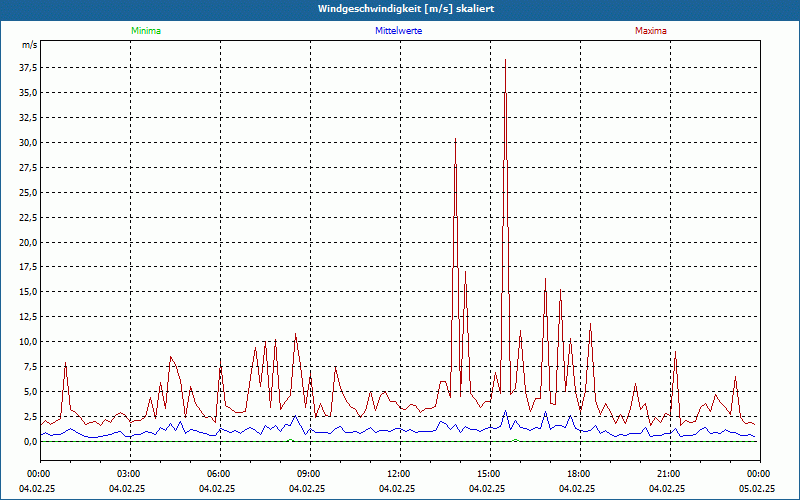The height and width of the screenshot is (500, 800).
Task: Click the 05.02.25 date label
Action: [757, 489]
